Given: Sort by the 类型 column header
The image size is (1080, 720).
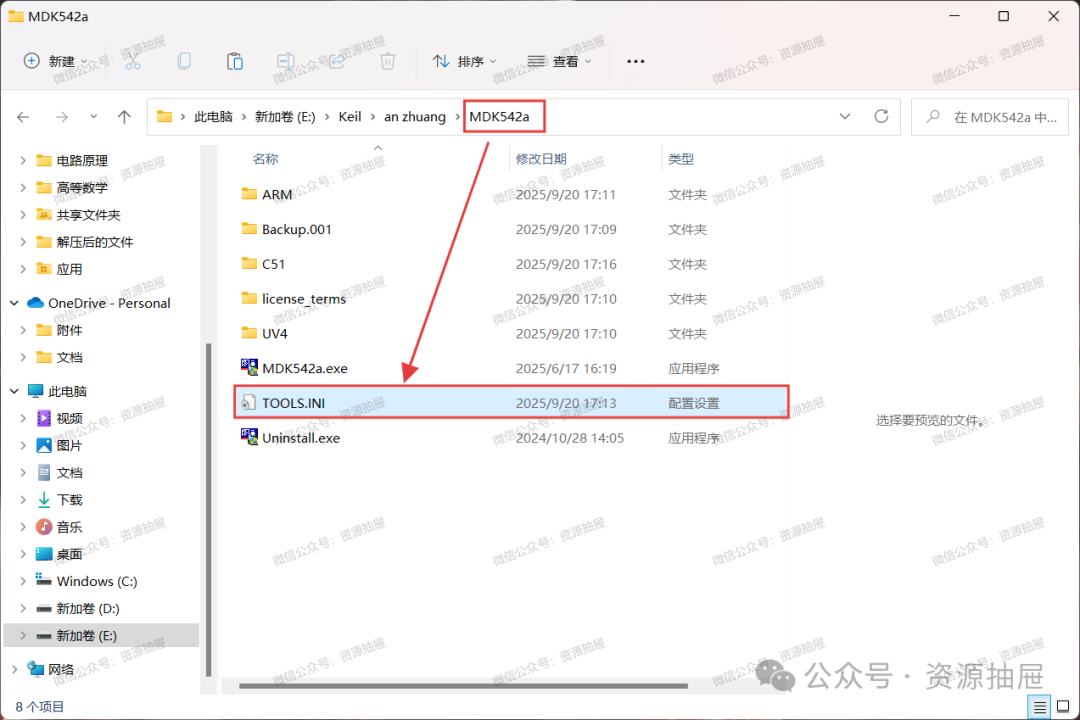Looking at the screenshot, I should 681,159.
